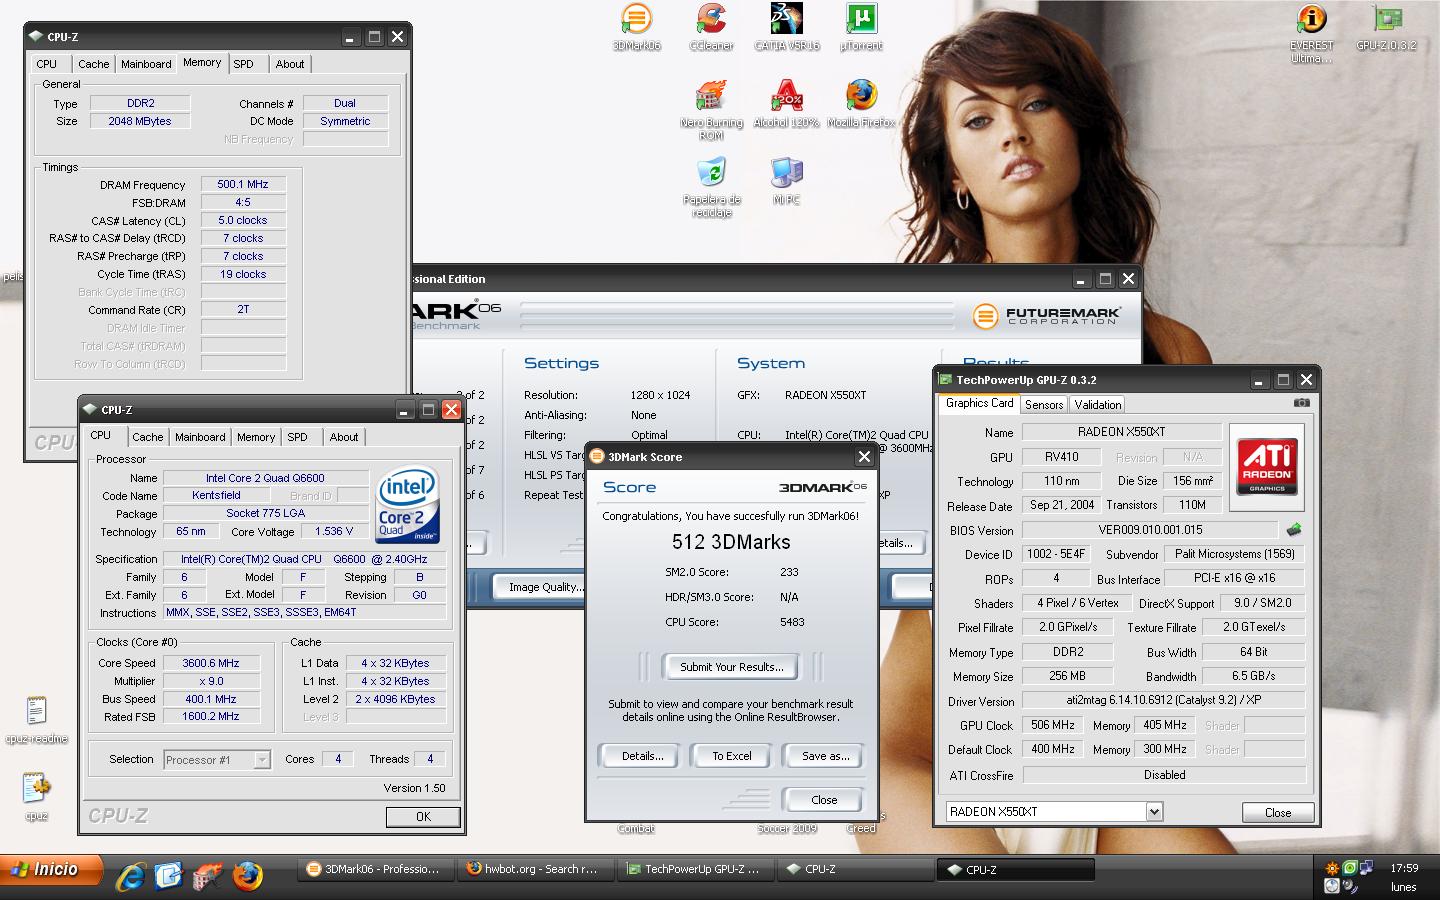Click the Specification field in CPU-Z

304,559
